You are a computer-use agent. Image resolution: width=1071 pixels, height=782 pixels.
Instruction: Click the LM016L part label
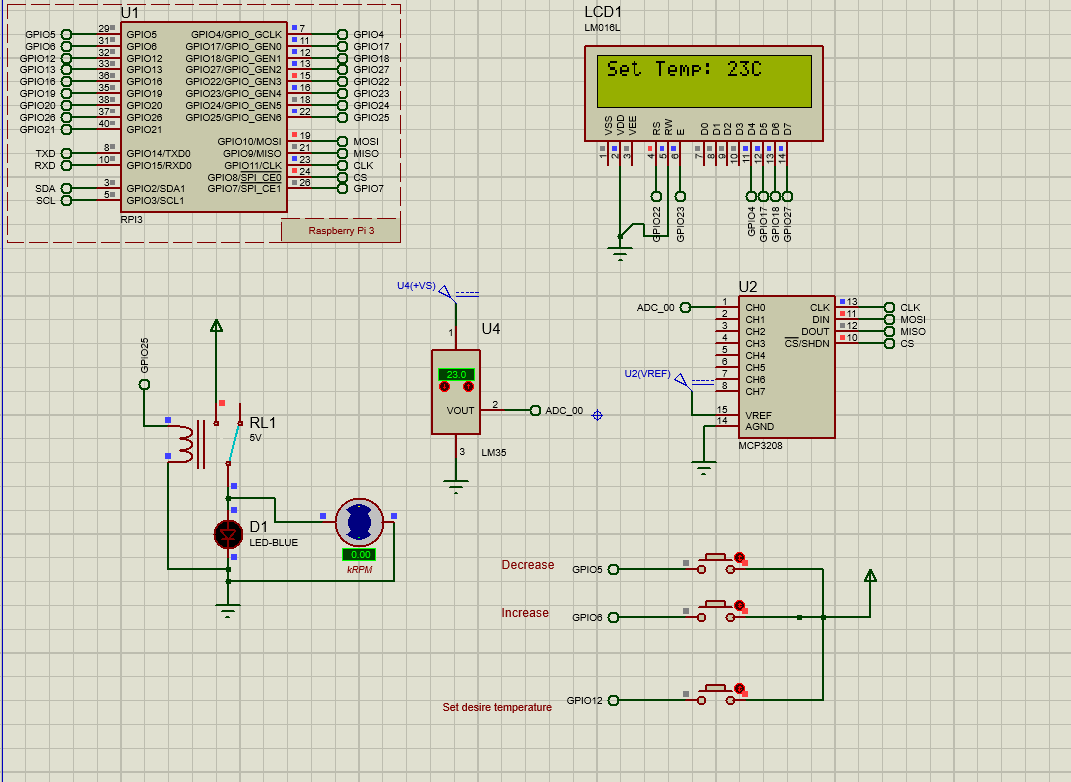point(602,28)
